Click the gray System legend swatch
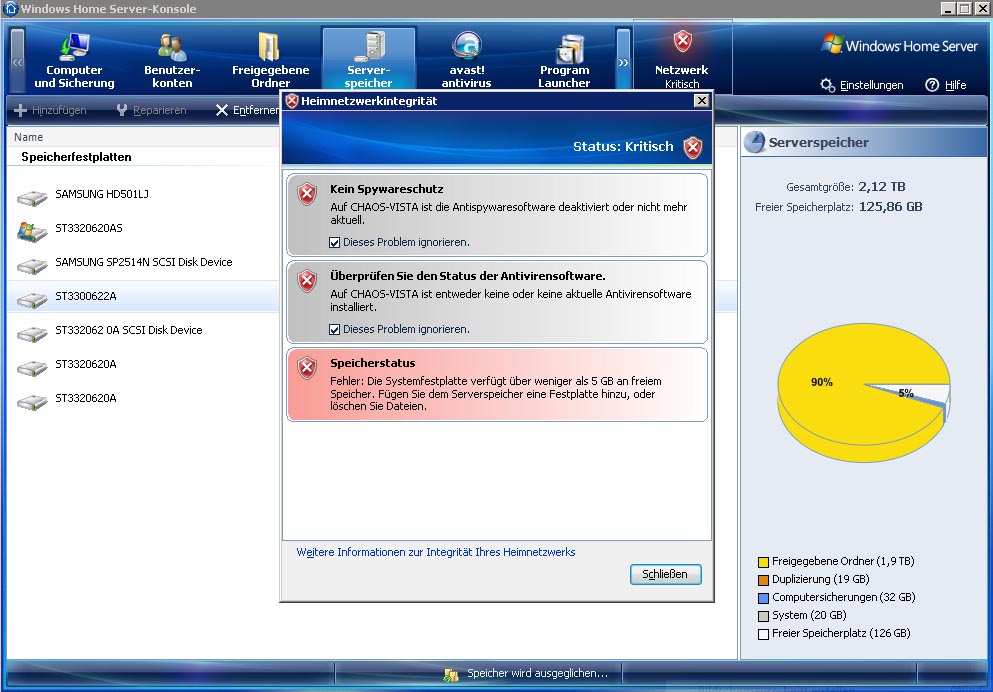993x692 pixels. (763, 616)
